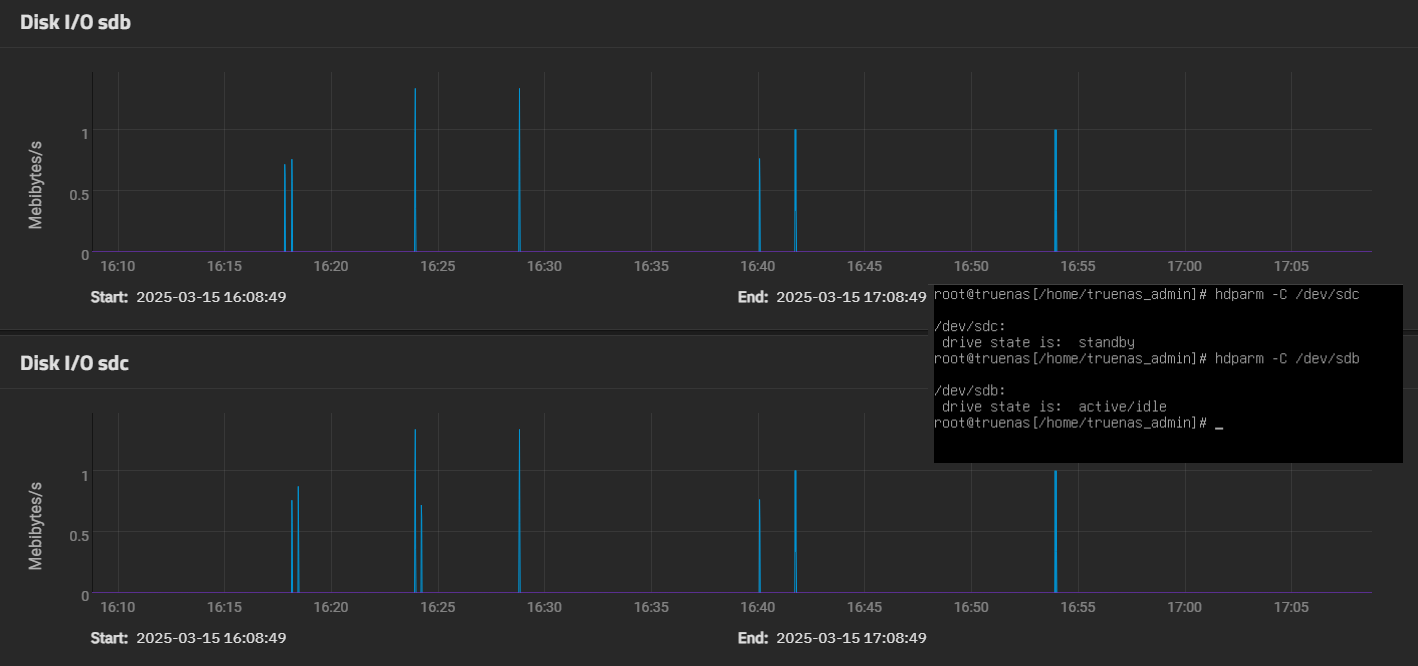Image resolution: width=1418 pixels, height=666 pixels.
Task: Click the 17:05 tick label on sdb chart
Action: click(1291, 267)
